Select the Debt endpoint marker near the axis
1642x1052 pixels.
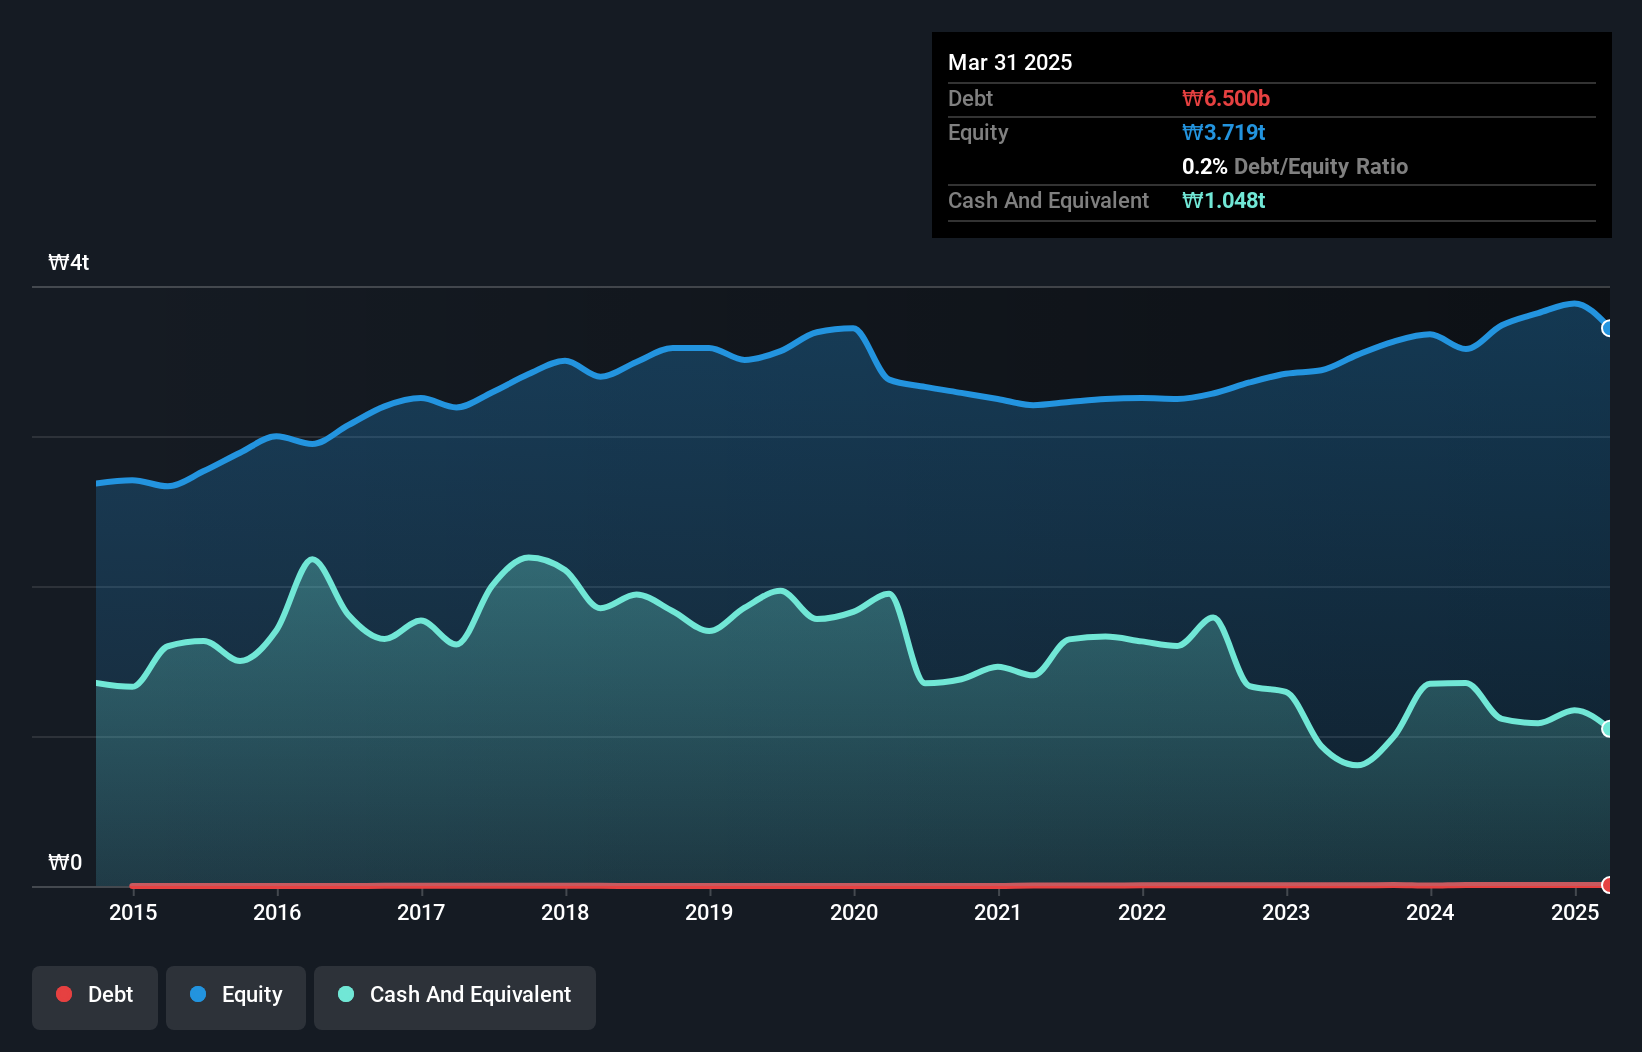pyautogui.click(x=1608, y=885)
